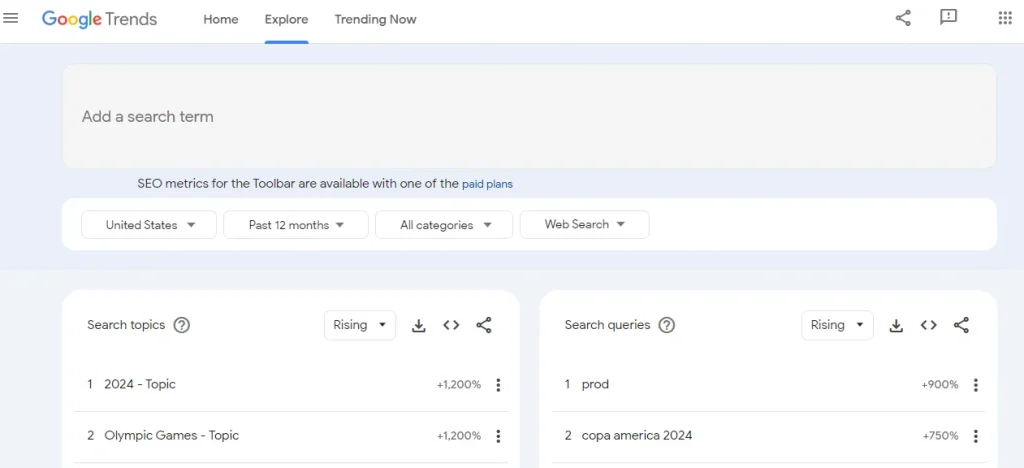Click the Search queries heading
The height and width of the screenshot is (468, 1024).
[x=607, y=325]
